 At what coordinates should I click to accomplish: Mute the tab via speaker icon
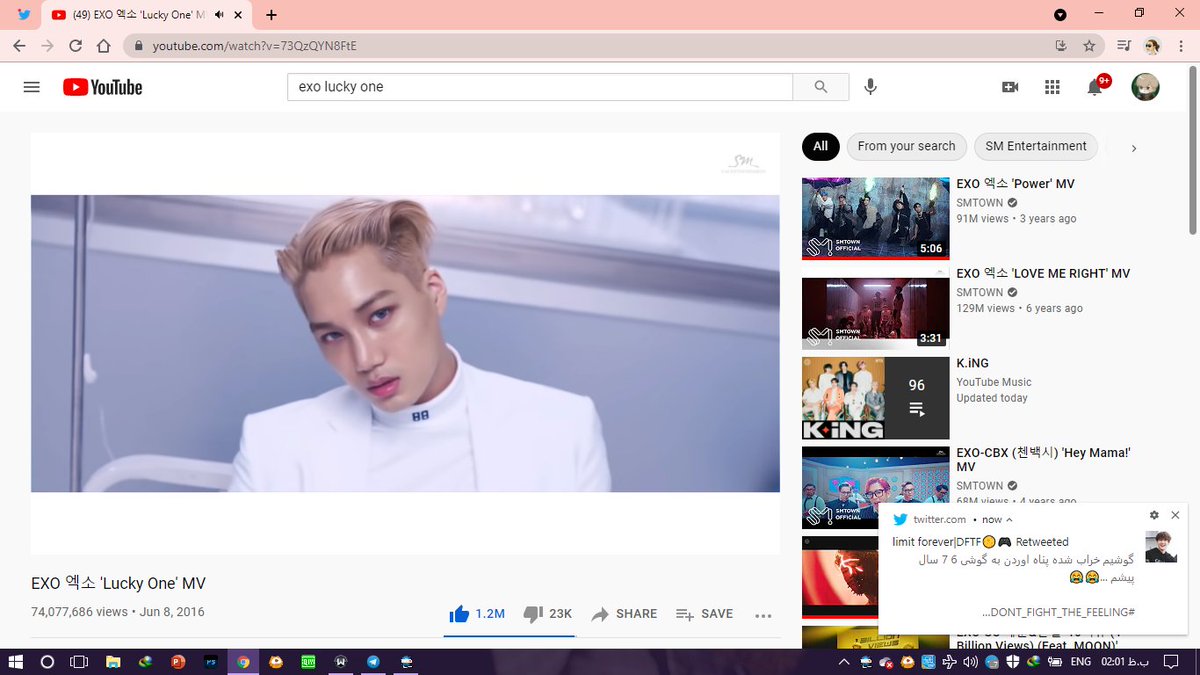[219, 15]
